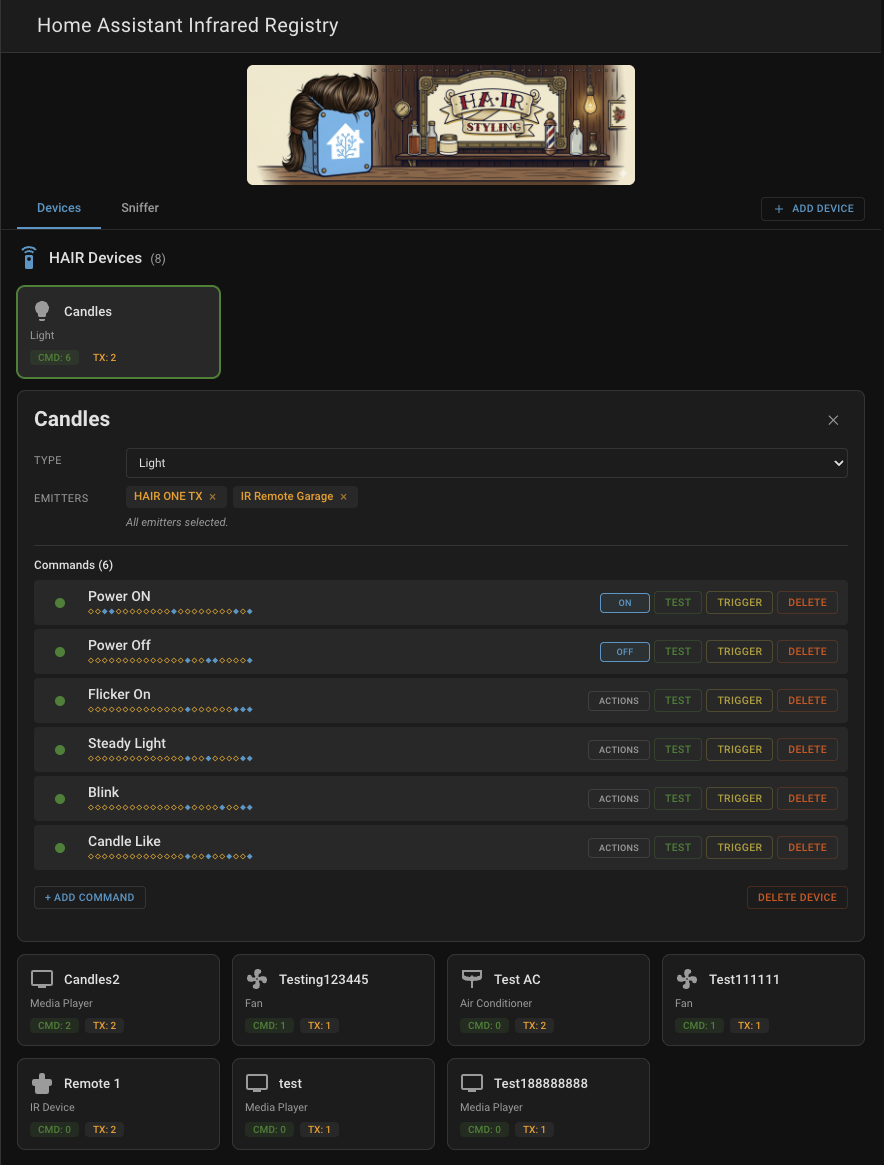Click the Remote 1 IR device icon
The width and height of the screenshot is (884, 1165).
42,1083
